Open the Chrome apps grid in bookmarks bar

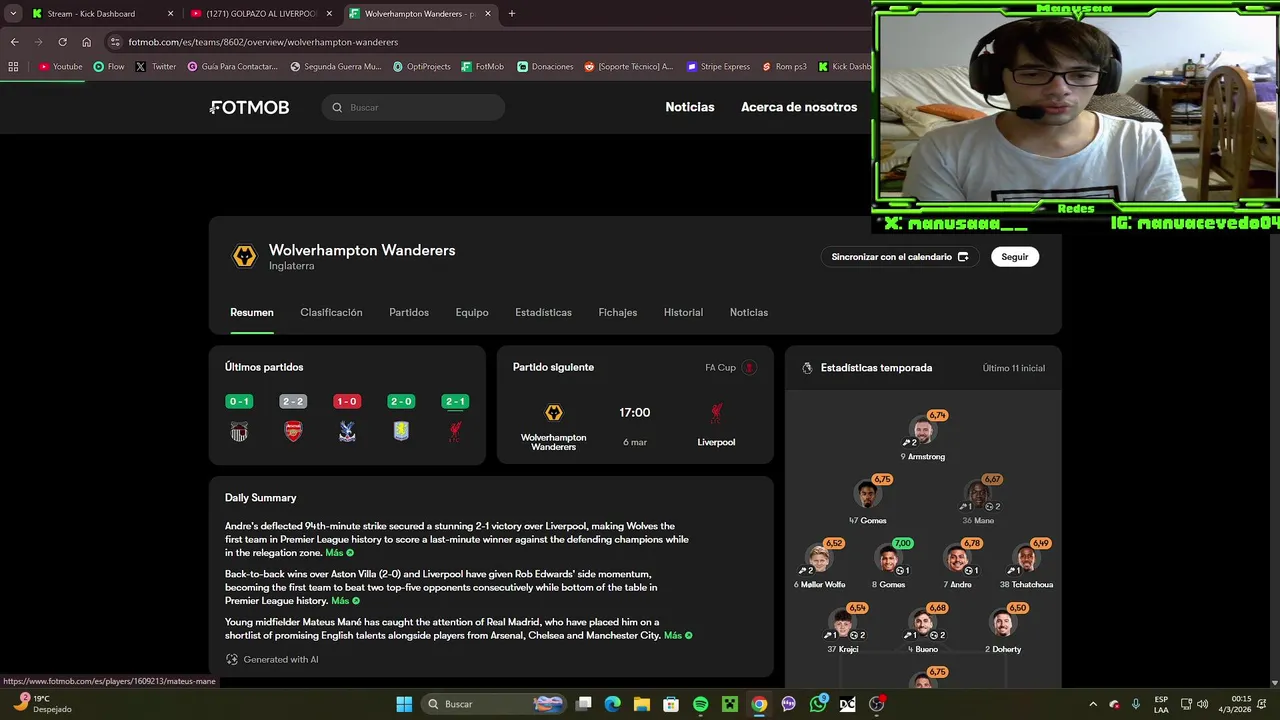tap(13, 67)
